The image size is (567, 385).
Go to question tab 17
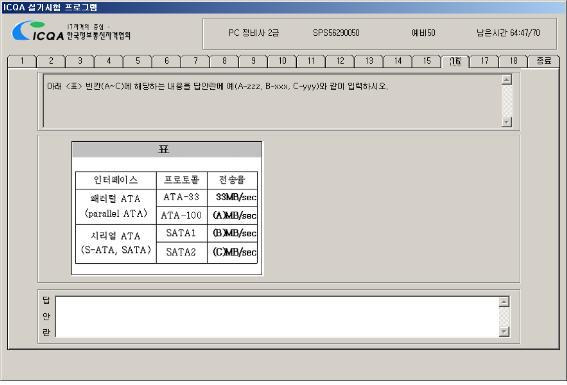[x=485, y=61]
